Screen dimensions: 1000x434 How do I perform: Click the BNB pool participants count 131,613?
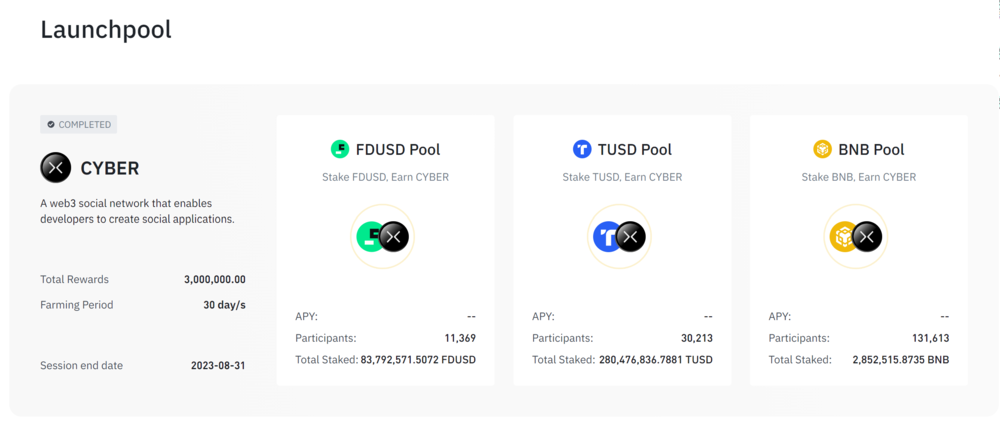(x=931, y=338)
